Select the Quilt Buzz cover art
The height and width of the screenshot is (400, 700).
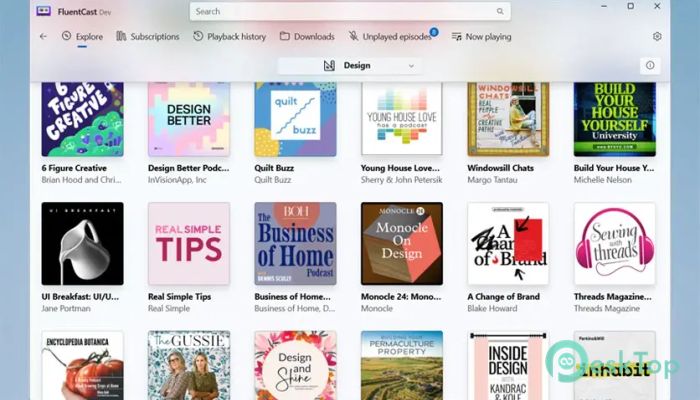point(295,119)
